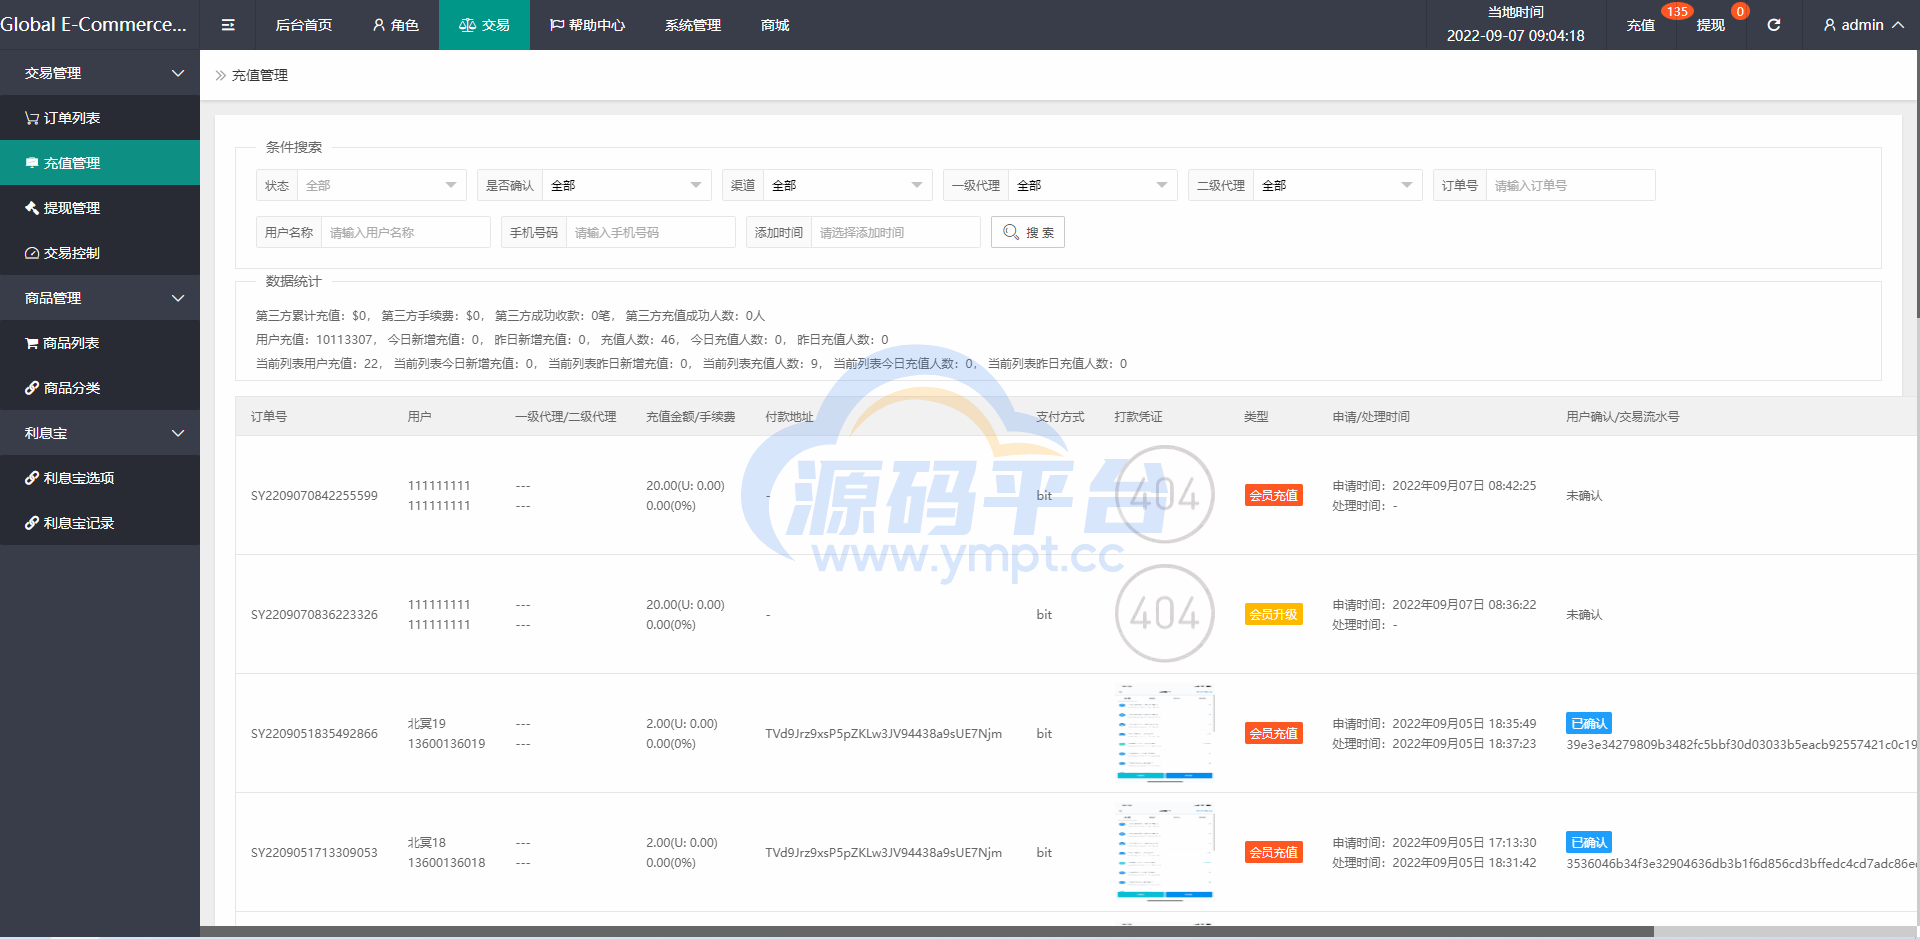
Task: Click the monitor icon beside 充值管理
Action: [32, 163]
